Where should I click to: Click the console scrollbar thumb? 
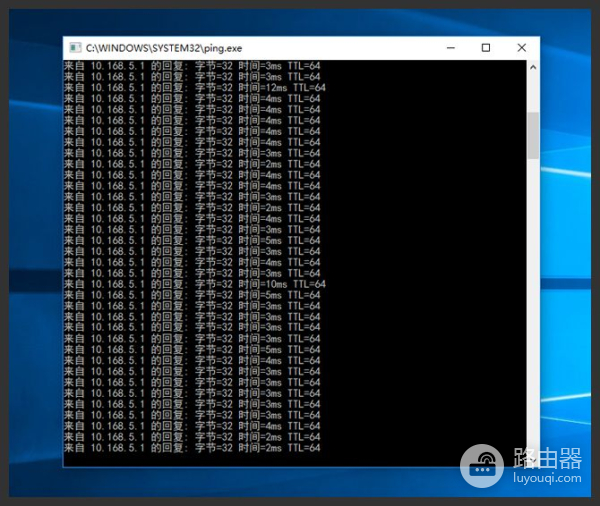coord(532,135)
